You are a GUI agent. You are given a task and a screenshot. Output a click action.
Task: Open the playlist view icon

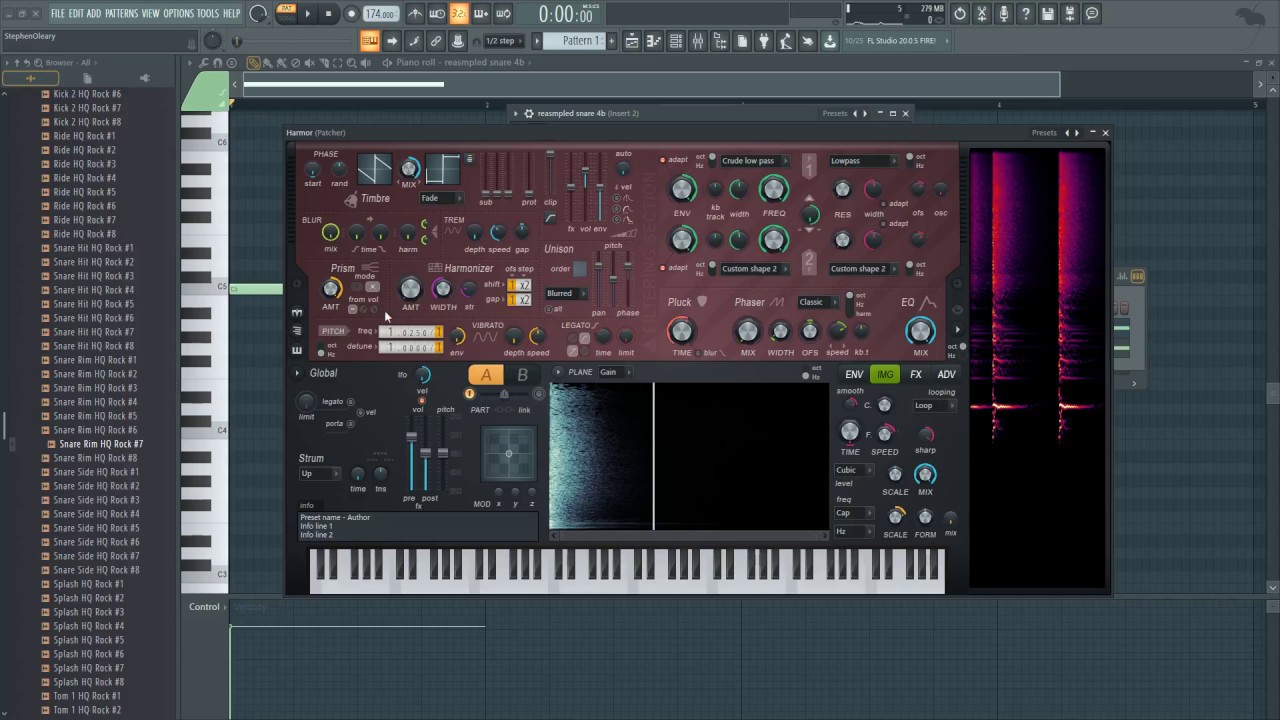click(x=632, y=41)
